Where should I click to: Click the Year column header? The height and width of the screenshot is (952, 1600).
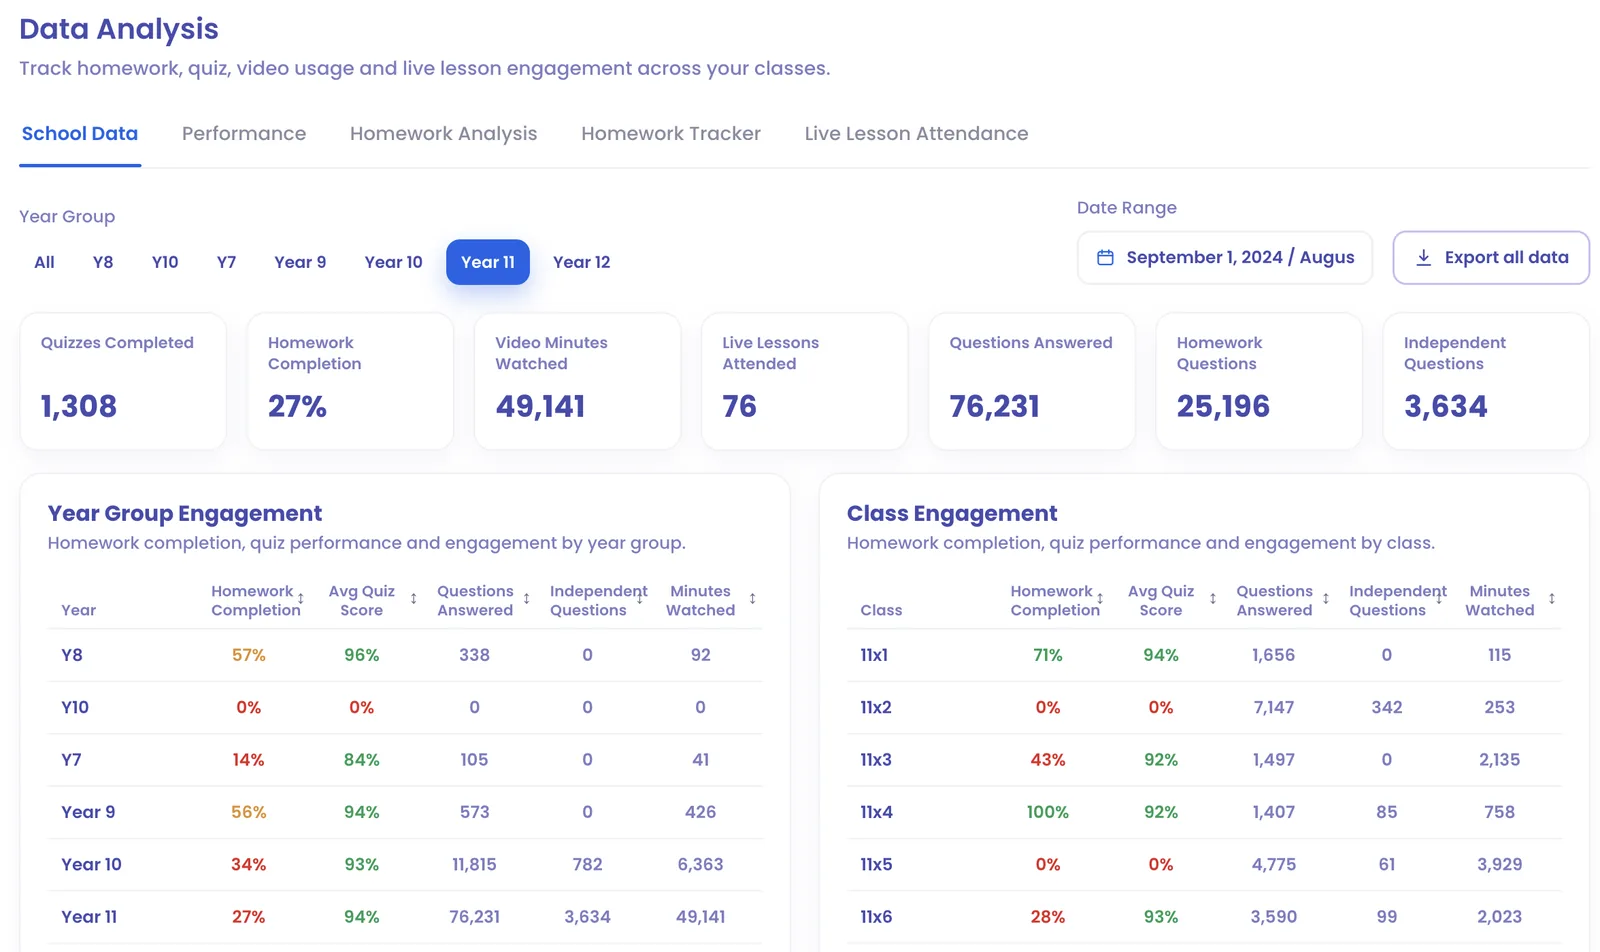[78, 610]
